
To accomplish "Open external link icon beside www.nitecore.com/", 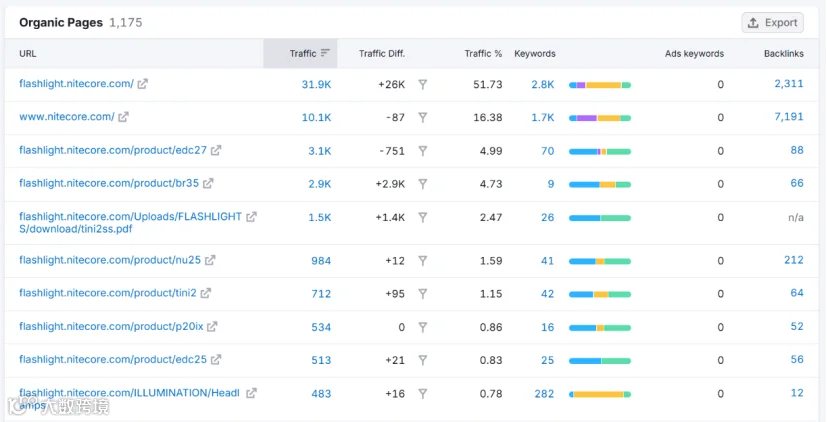I will click(x=123, y=117).
